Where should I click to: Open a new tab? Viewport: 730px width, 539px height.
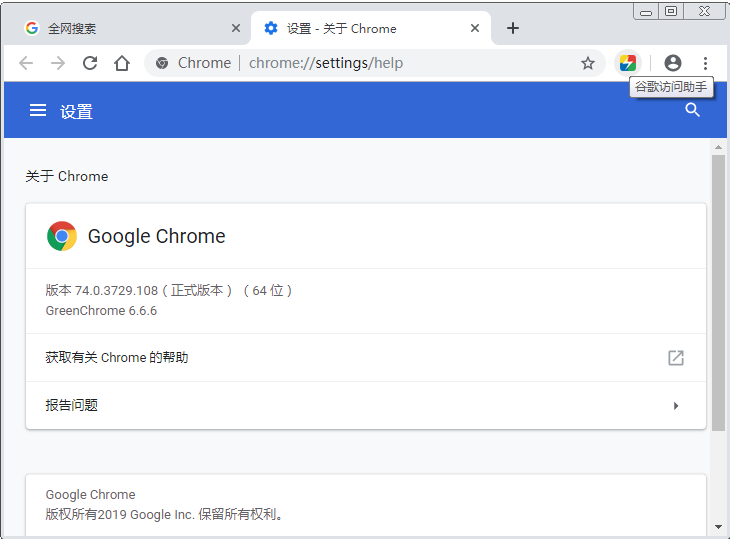513,28
